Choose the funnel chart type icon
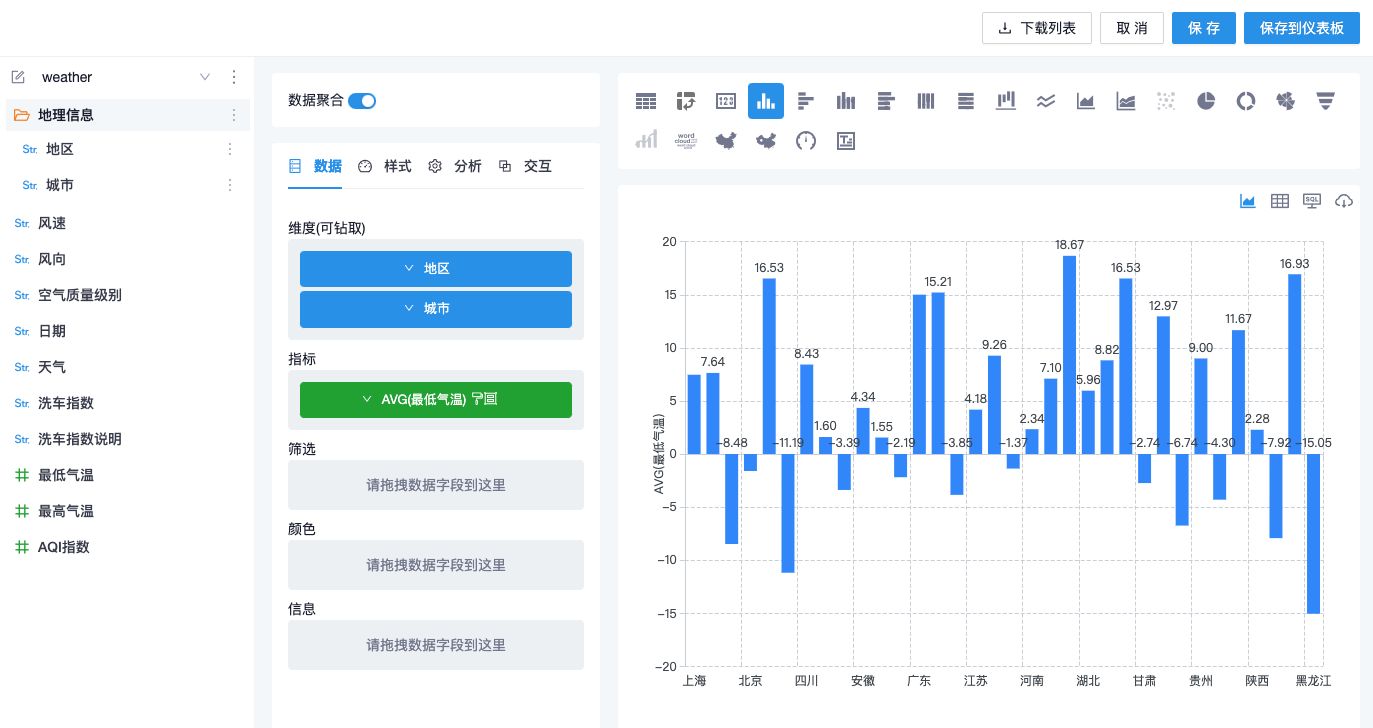Screen dimensions: 1373x728 1326,101
